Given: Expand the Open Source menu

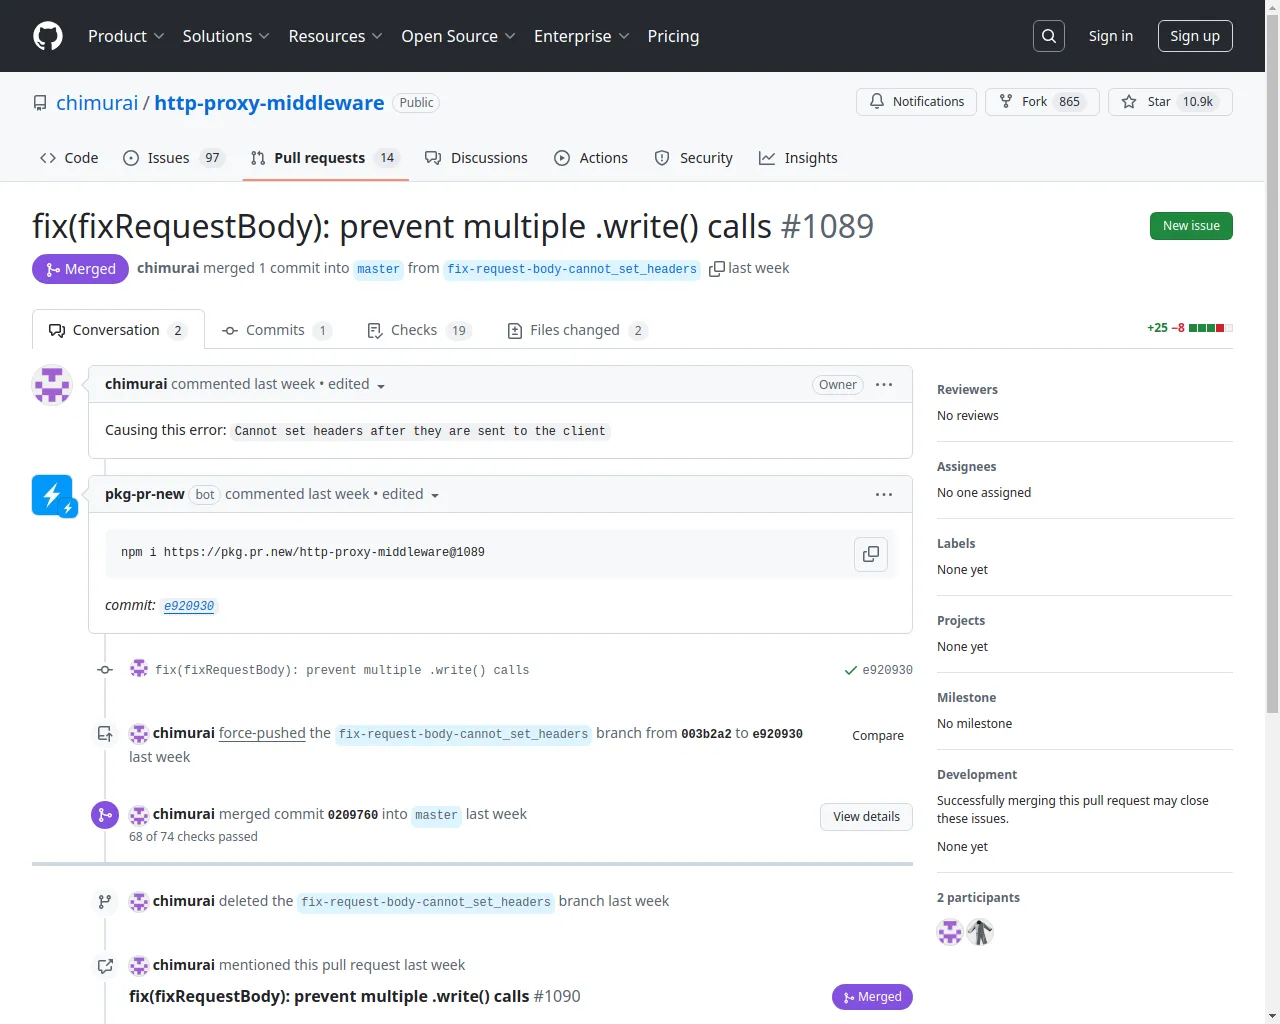Looking at the screenshot, I should point(458,36).
